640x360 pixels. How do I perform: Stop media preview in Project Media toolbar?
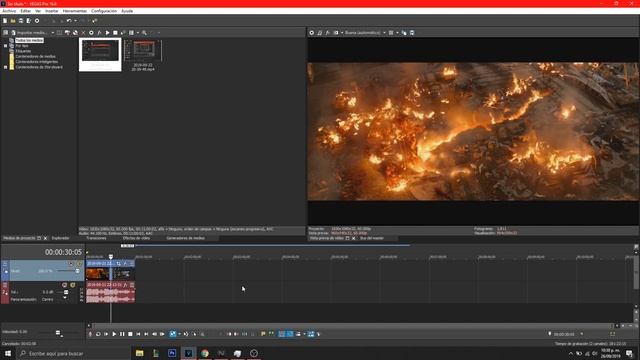click(x=115, y=33)
